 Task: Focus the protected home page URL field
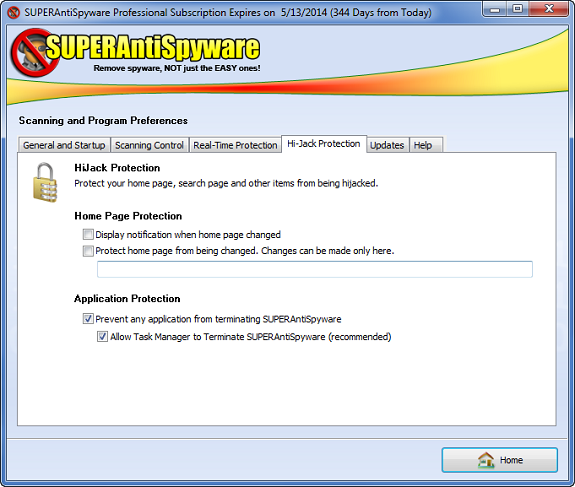point(315,269)
